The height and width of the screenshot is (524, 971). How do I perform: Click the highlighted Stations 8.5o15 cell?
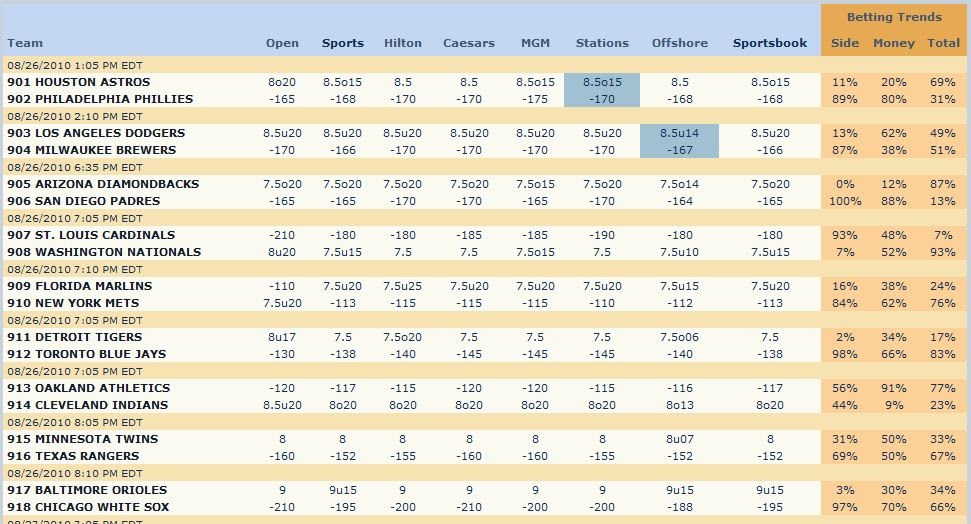point(601,82)
